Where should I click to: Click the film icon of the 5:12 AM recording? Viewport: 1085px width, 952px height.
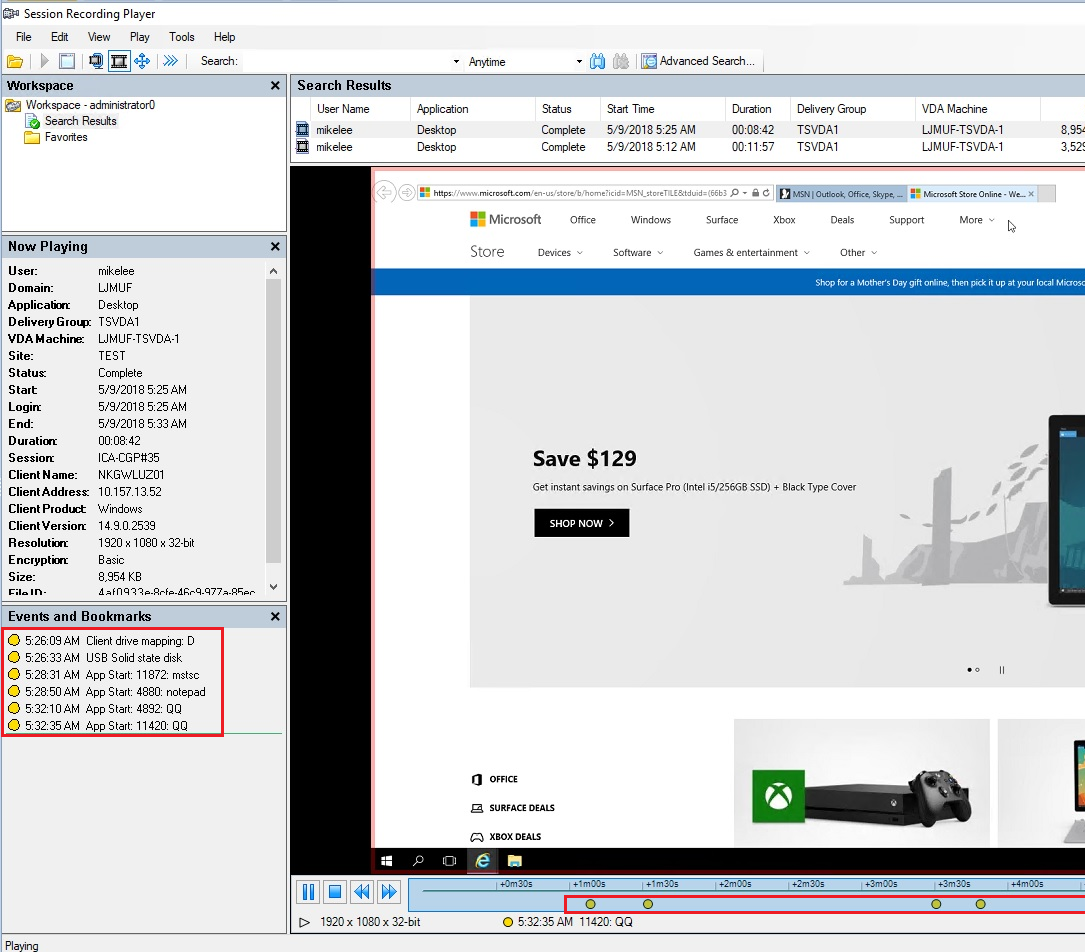tap(302, 147)
